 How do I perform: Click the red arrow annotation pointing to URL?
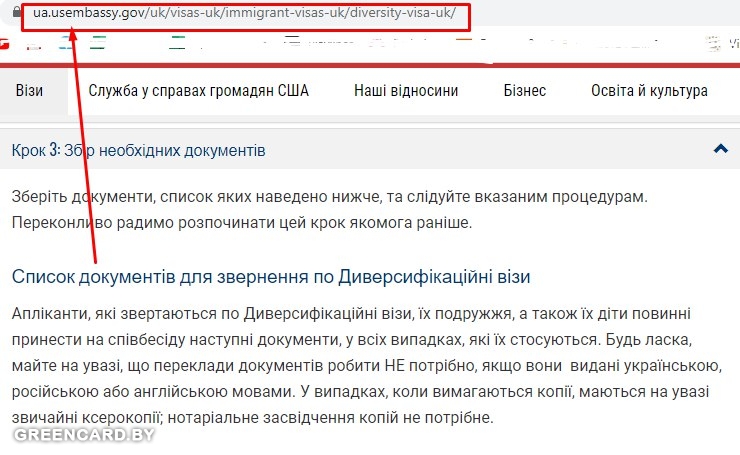[87, 150]
